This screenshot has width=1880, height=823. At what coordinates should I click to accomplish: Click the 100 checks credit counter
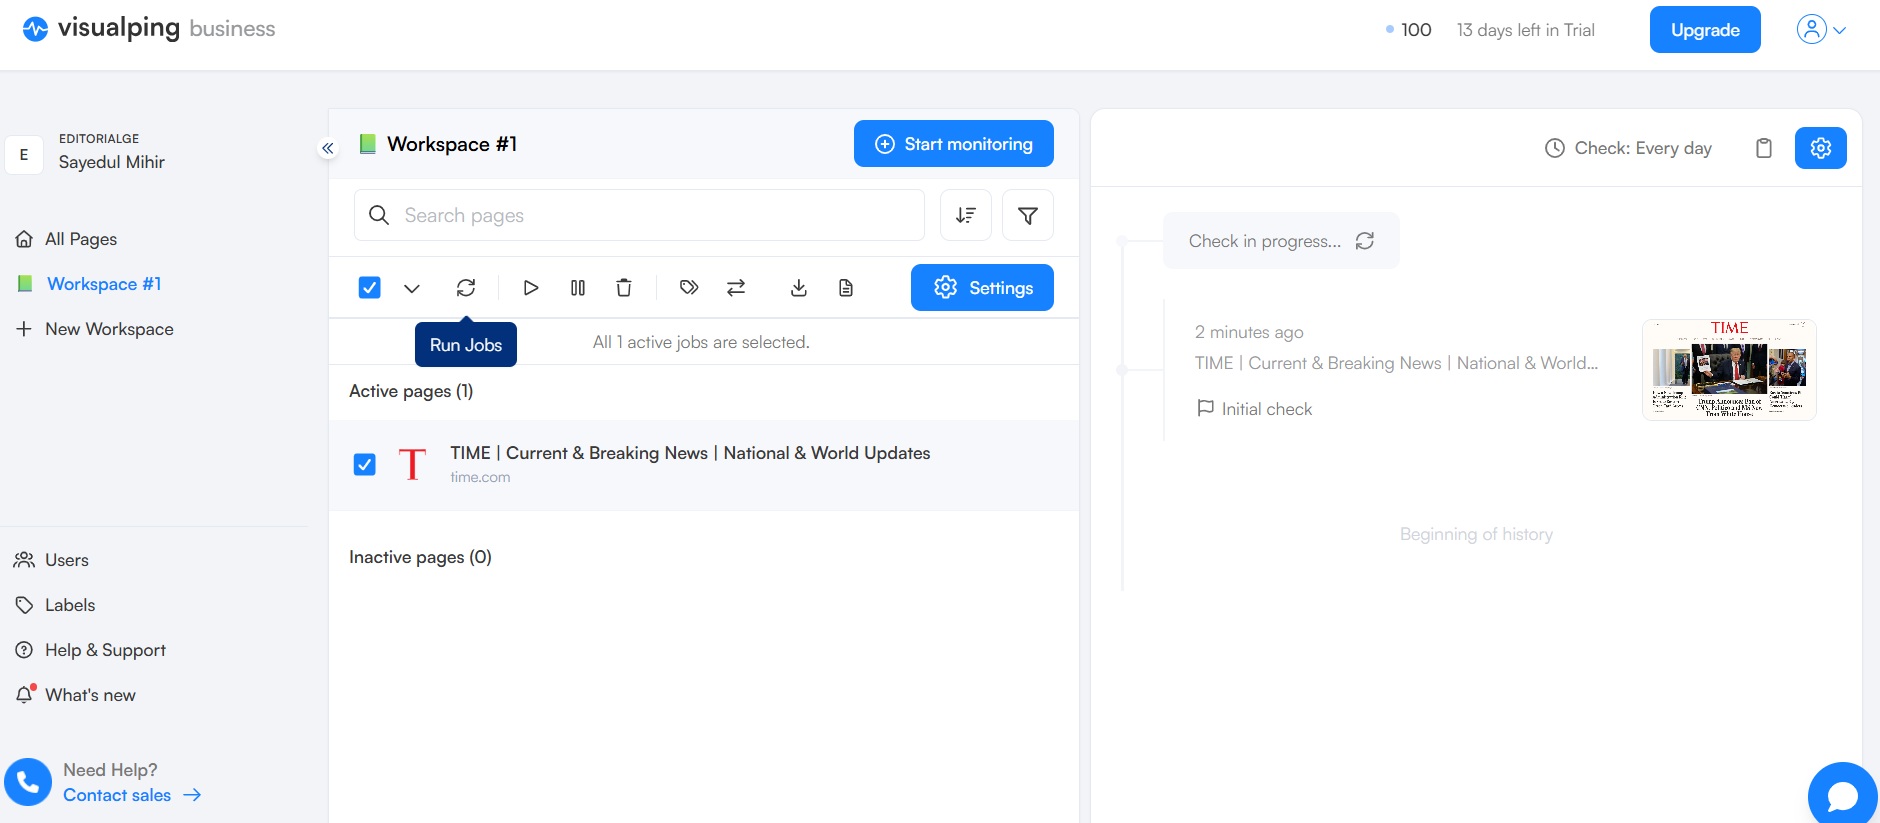pyautogui.click(x=1409, y=30)
